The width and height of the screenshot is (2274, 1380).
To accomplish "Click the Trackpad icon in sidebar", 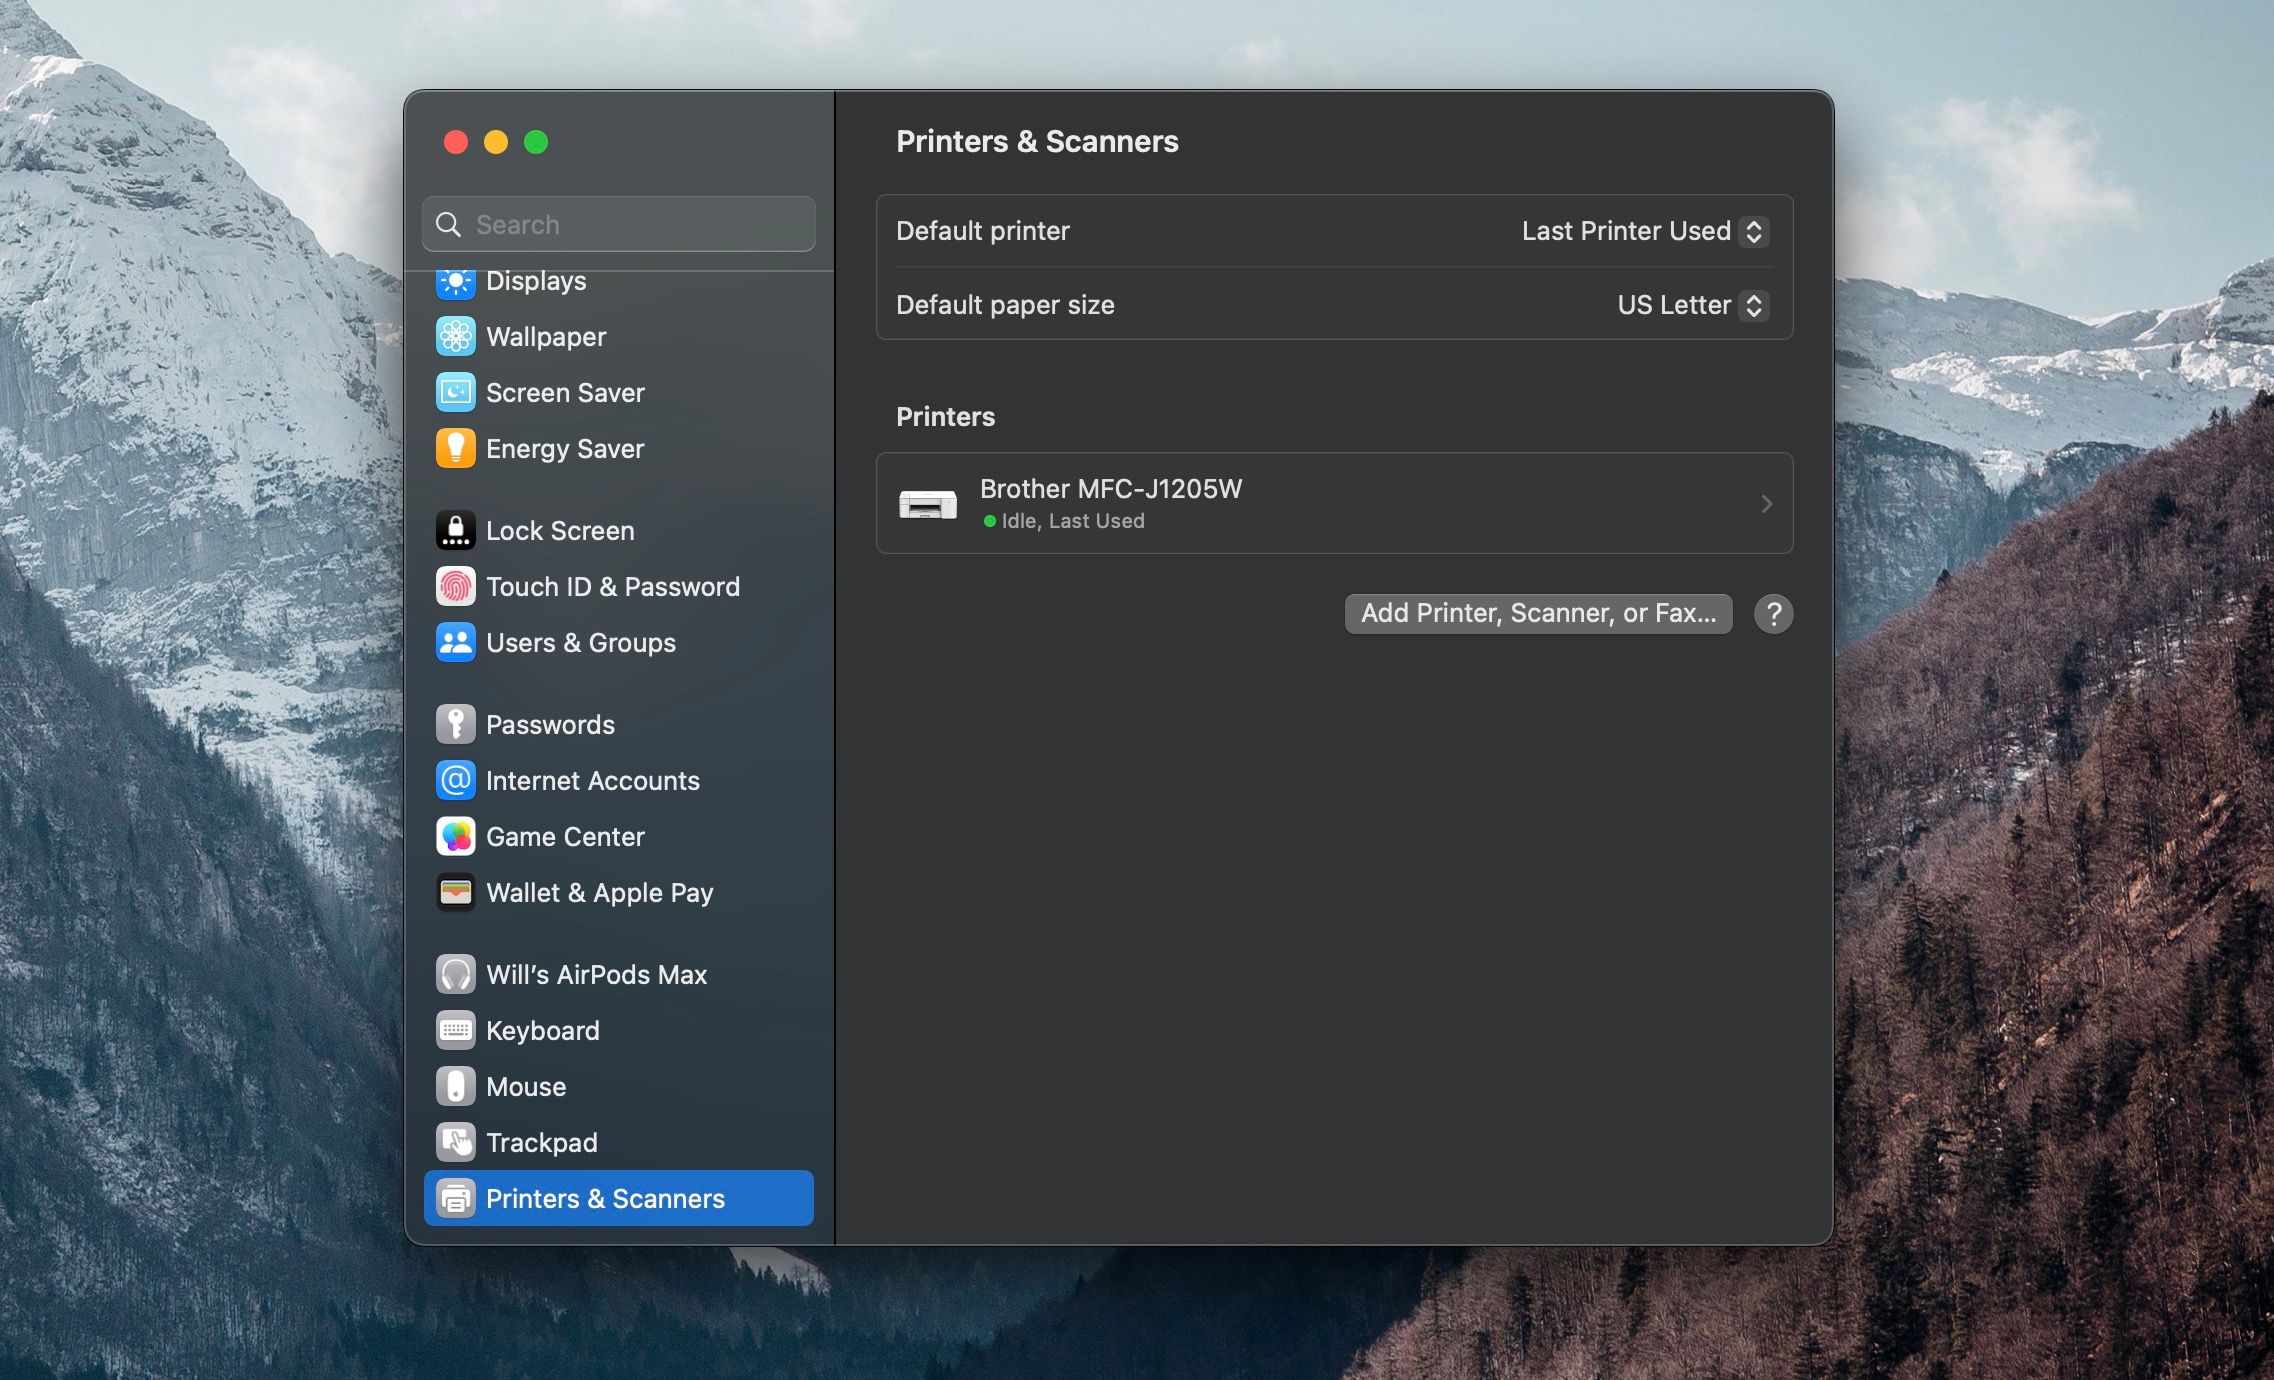I will tap(456, 1143).
